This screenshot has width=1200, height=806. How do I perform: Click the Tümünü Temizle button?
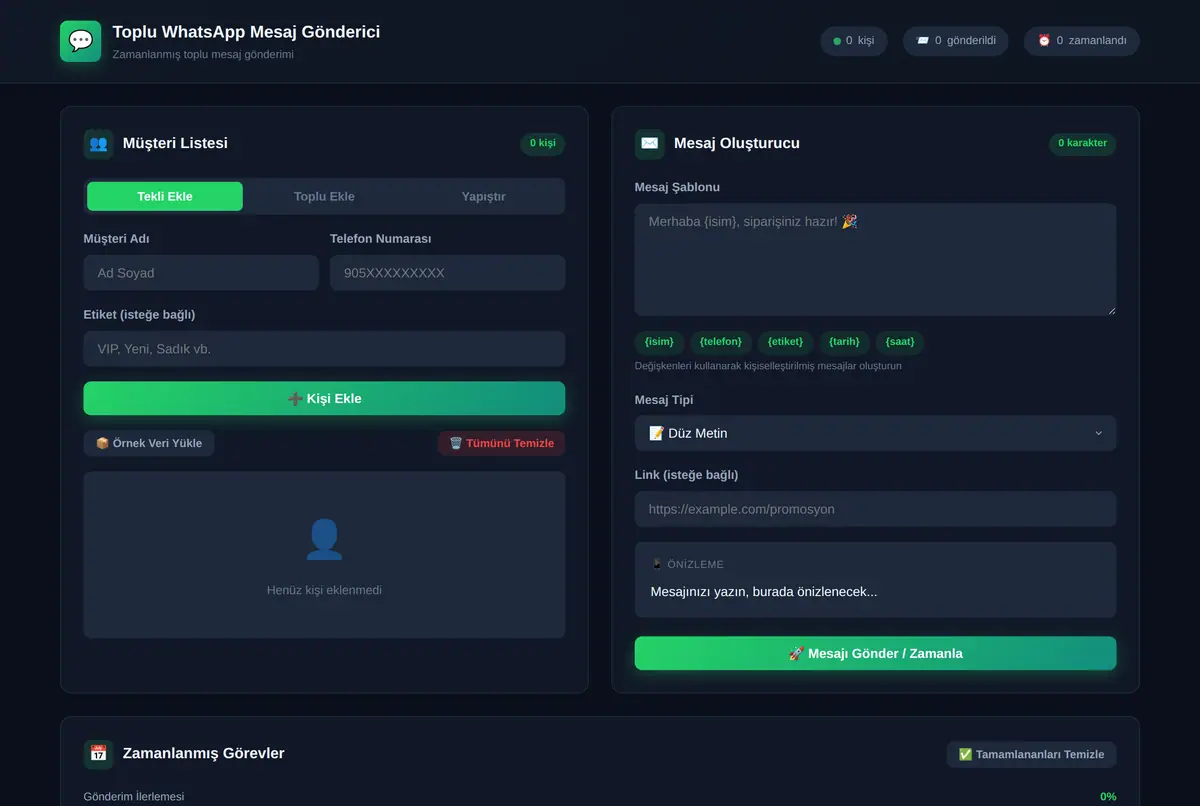pos(501,443)
